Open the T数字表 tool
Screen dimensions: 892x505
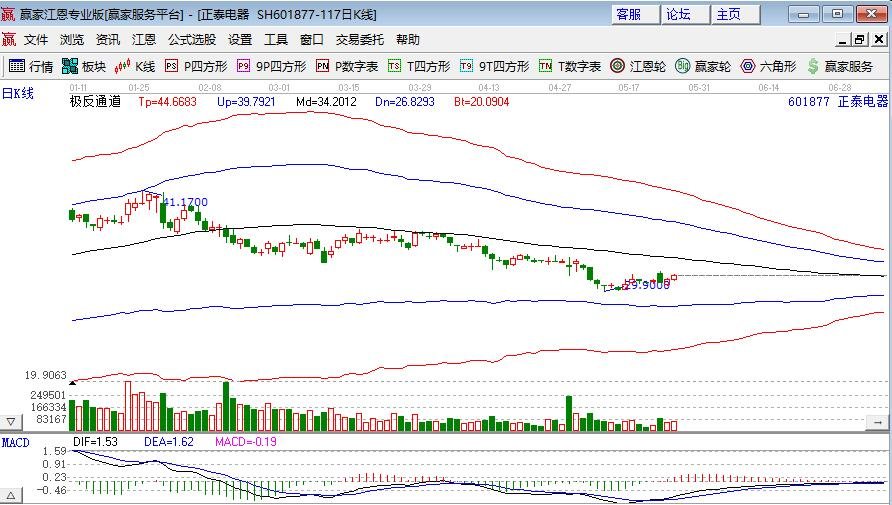point(570,67)
